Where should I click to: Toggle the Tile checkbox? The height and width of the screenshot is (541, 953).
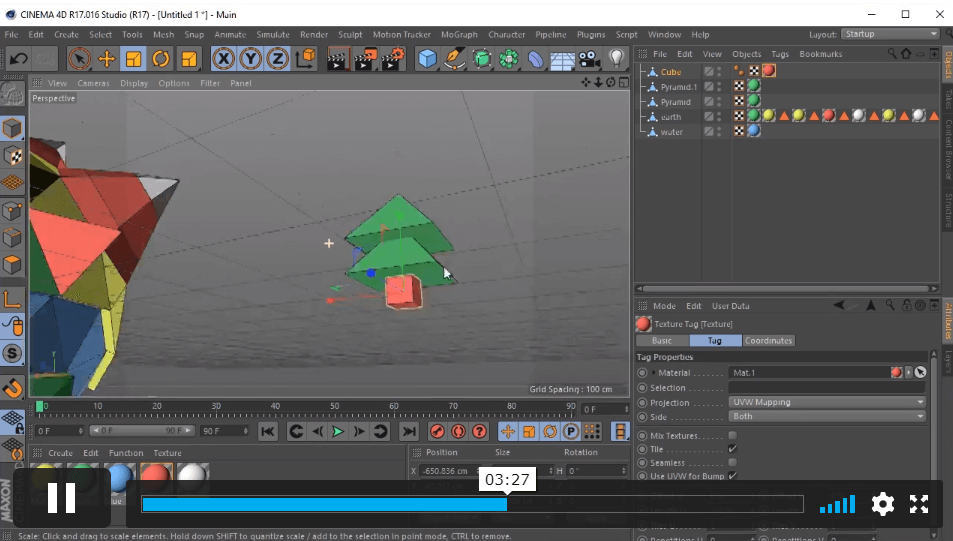732,449
